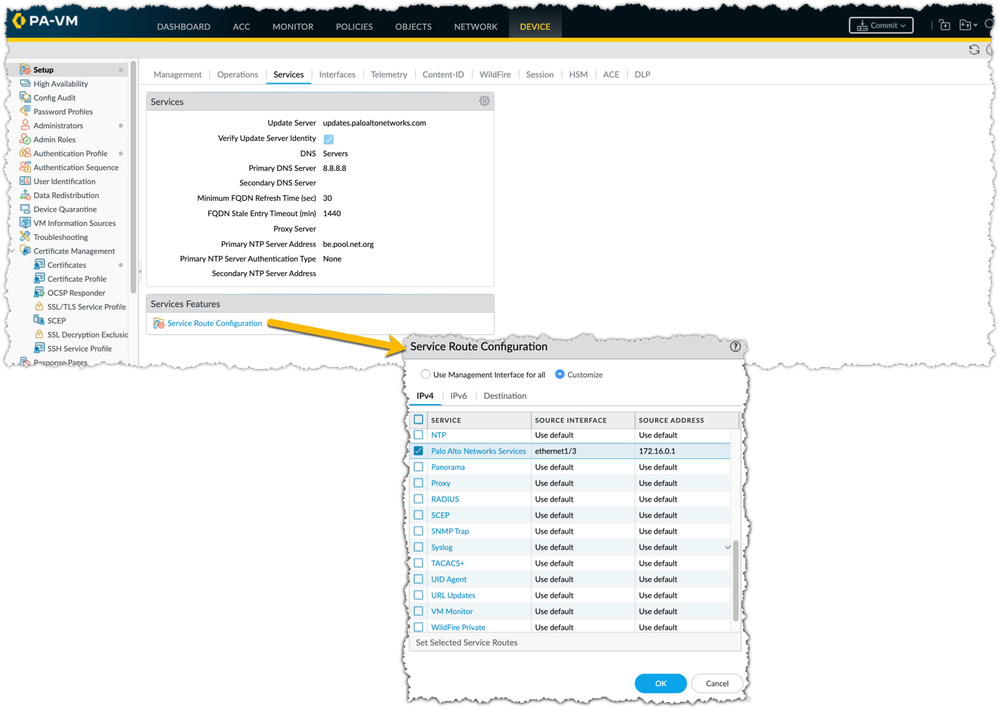Open Syslog row source address dropdown
999x708 pixels.
pyautogui.click(x=728, y=547)
